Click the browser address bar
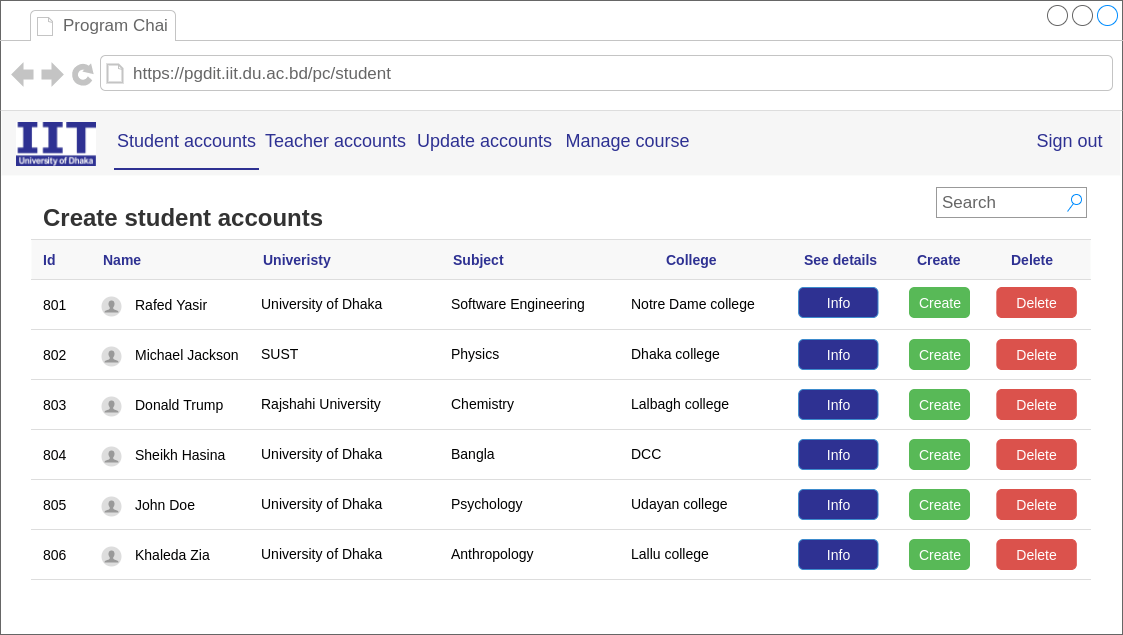Image resolution: width=1123 pixels, height=635 pixels. pos(600,73)
